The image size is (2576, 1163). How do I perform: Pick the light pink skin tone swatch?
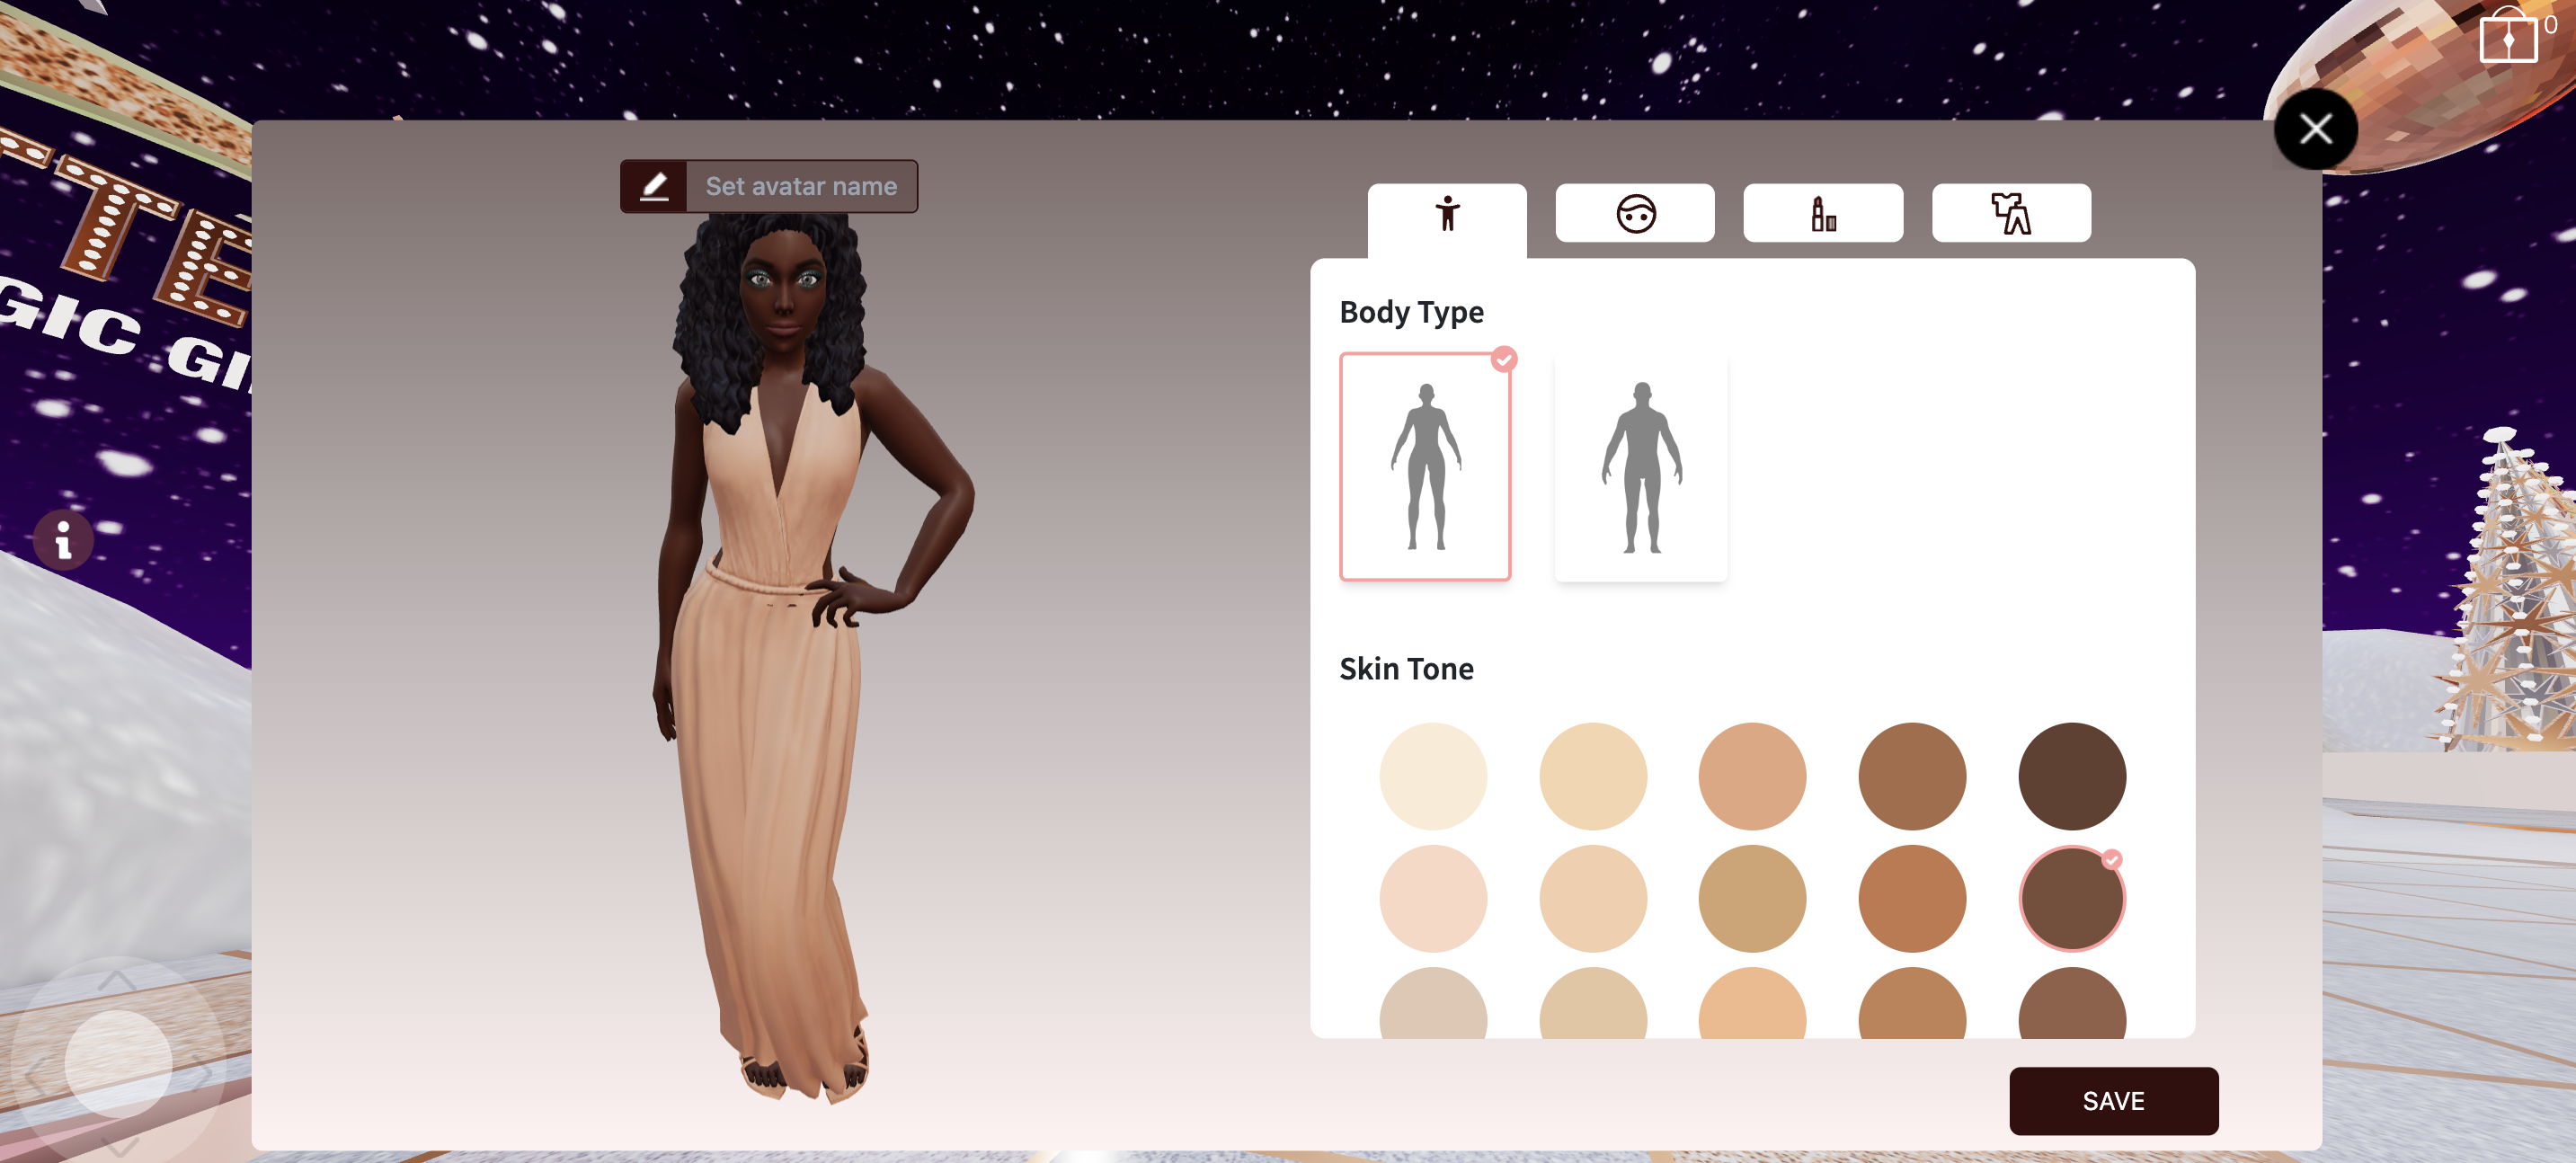(1432, 898)
